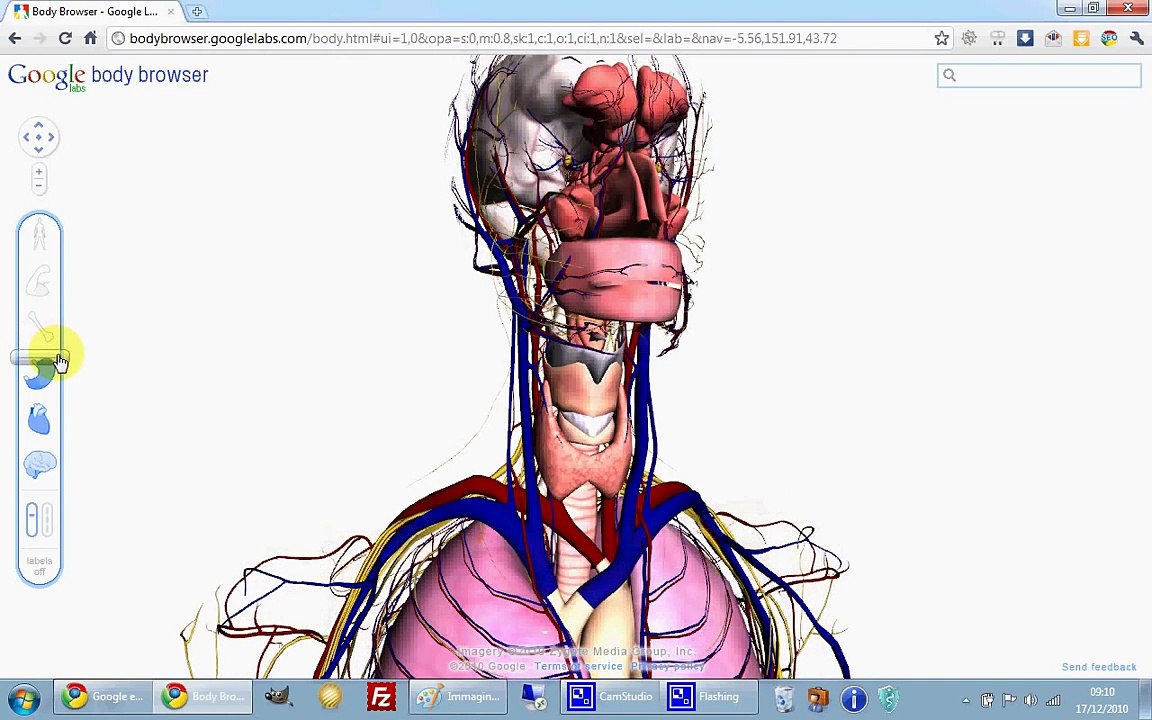
Task: Click the SEO extension icon
Action: (1109, 38)
